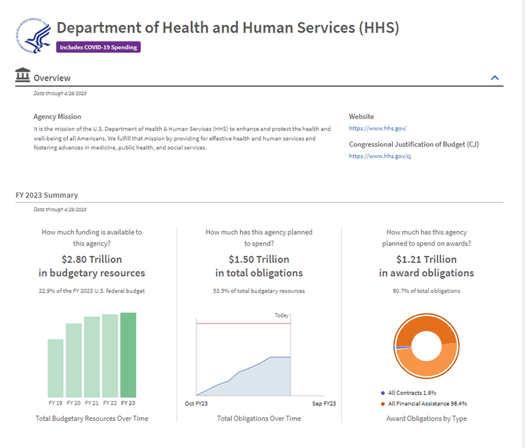This screenshot has height=448, width=525.
Task: Collapse the Overview section chevron
Action: pos(495,78)
